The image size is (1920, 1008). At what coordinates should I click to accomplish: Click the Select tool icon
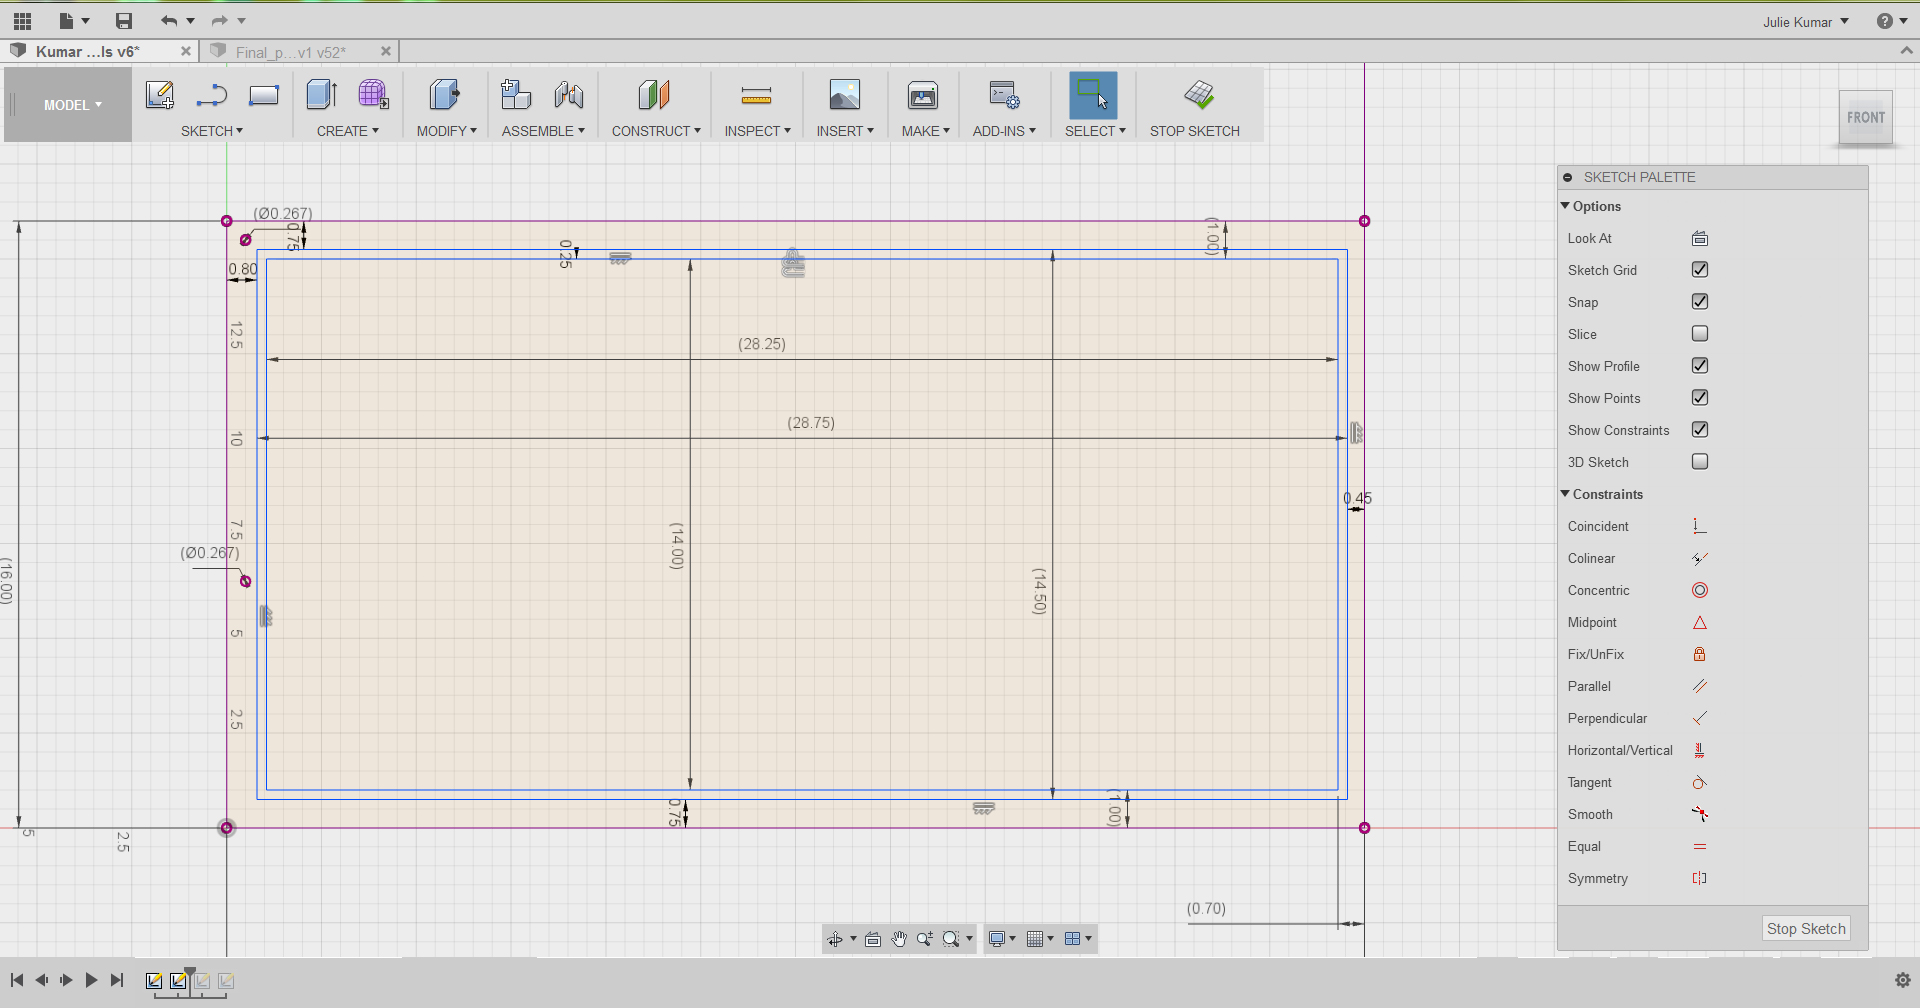point(1093,95)
